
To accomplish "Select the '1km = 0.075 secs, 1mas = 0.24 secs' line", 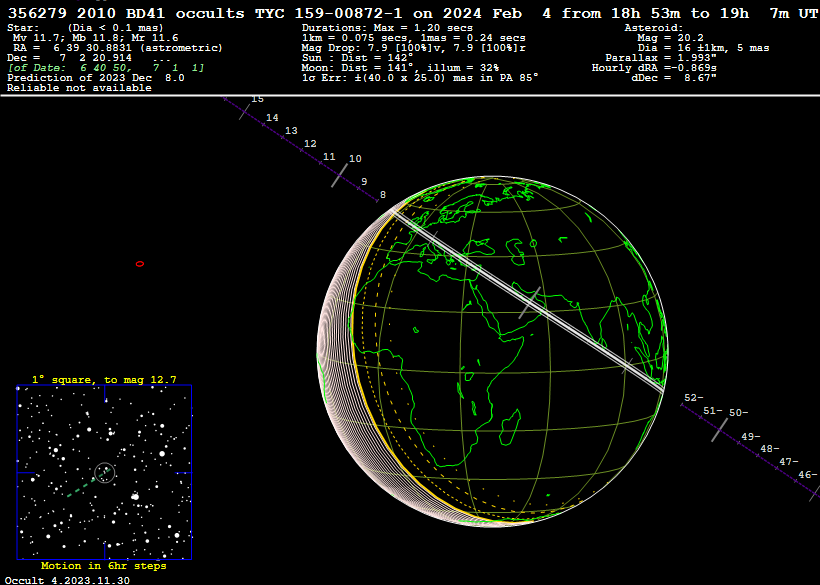I will pos(414,38).
